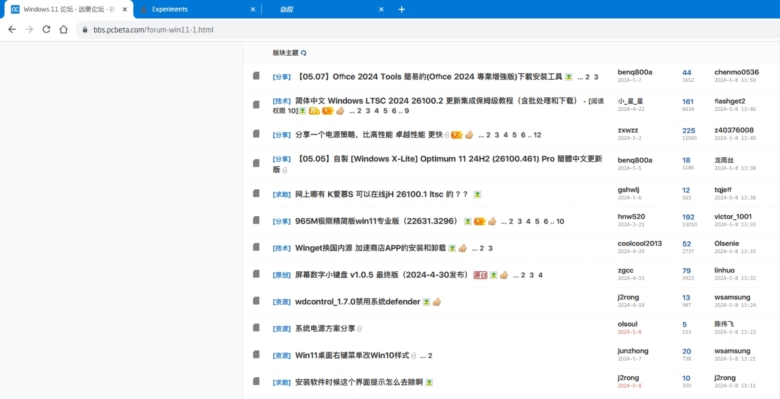Viewport: 780px width, 399px height.
Task: Open last replier chenmo0536
Action: pos(737,72)
